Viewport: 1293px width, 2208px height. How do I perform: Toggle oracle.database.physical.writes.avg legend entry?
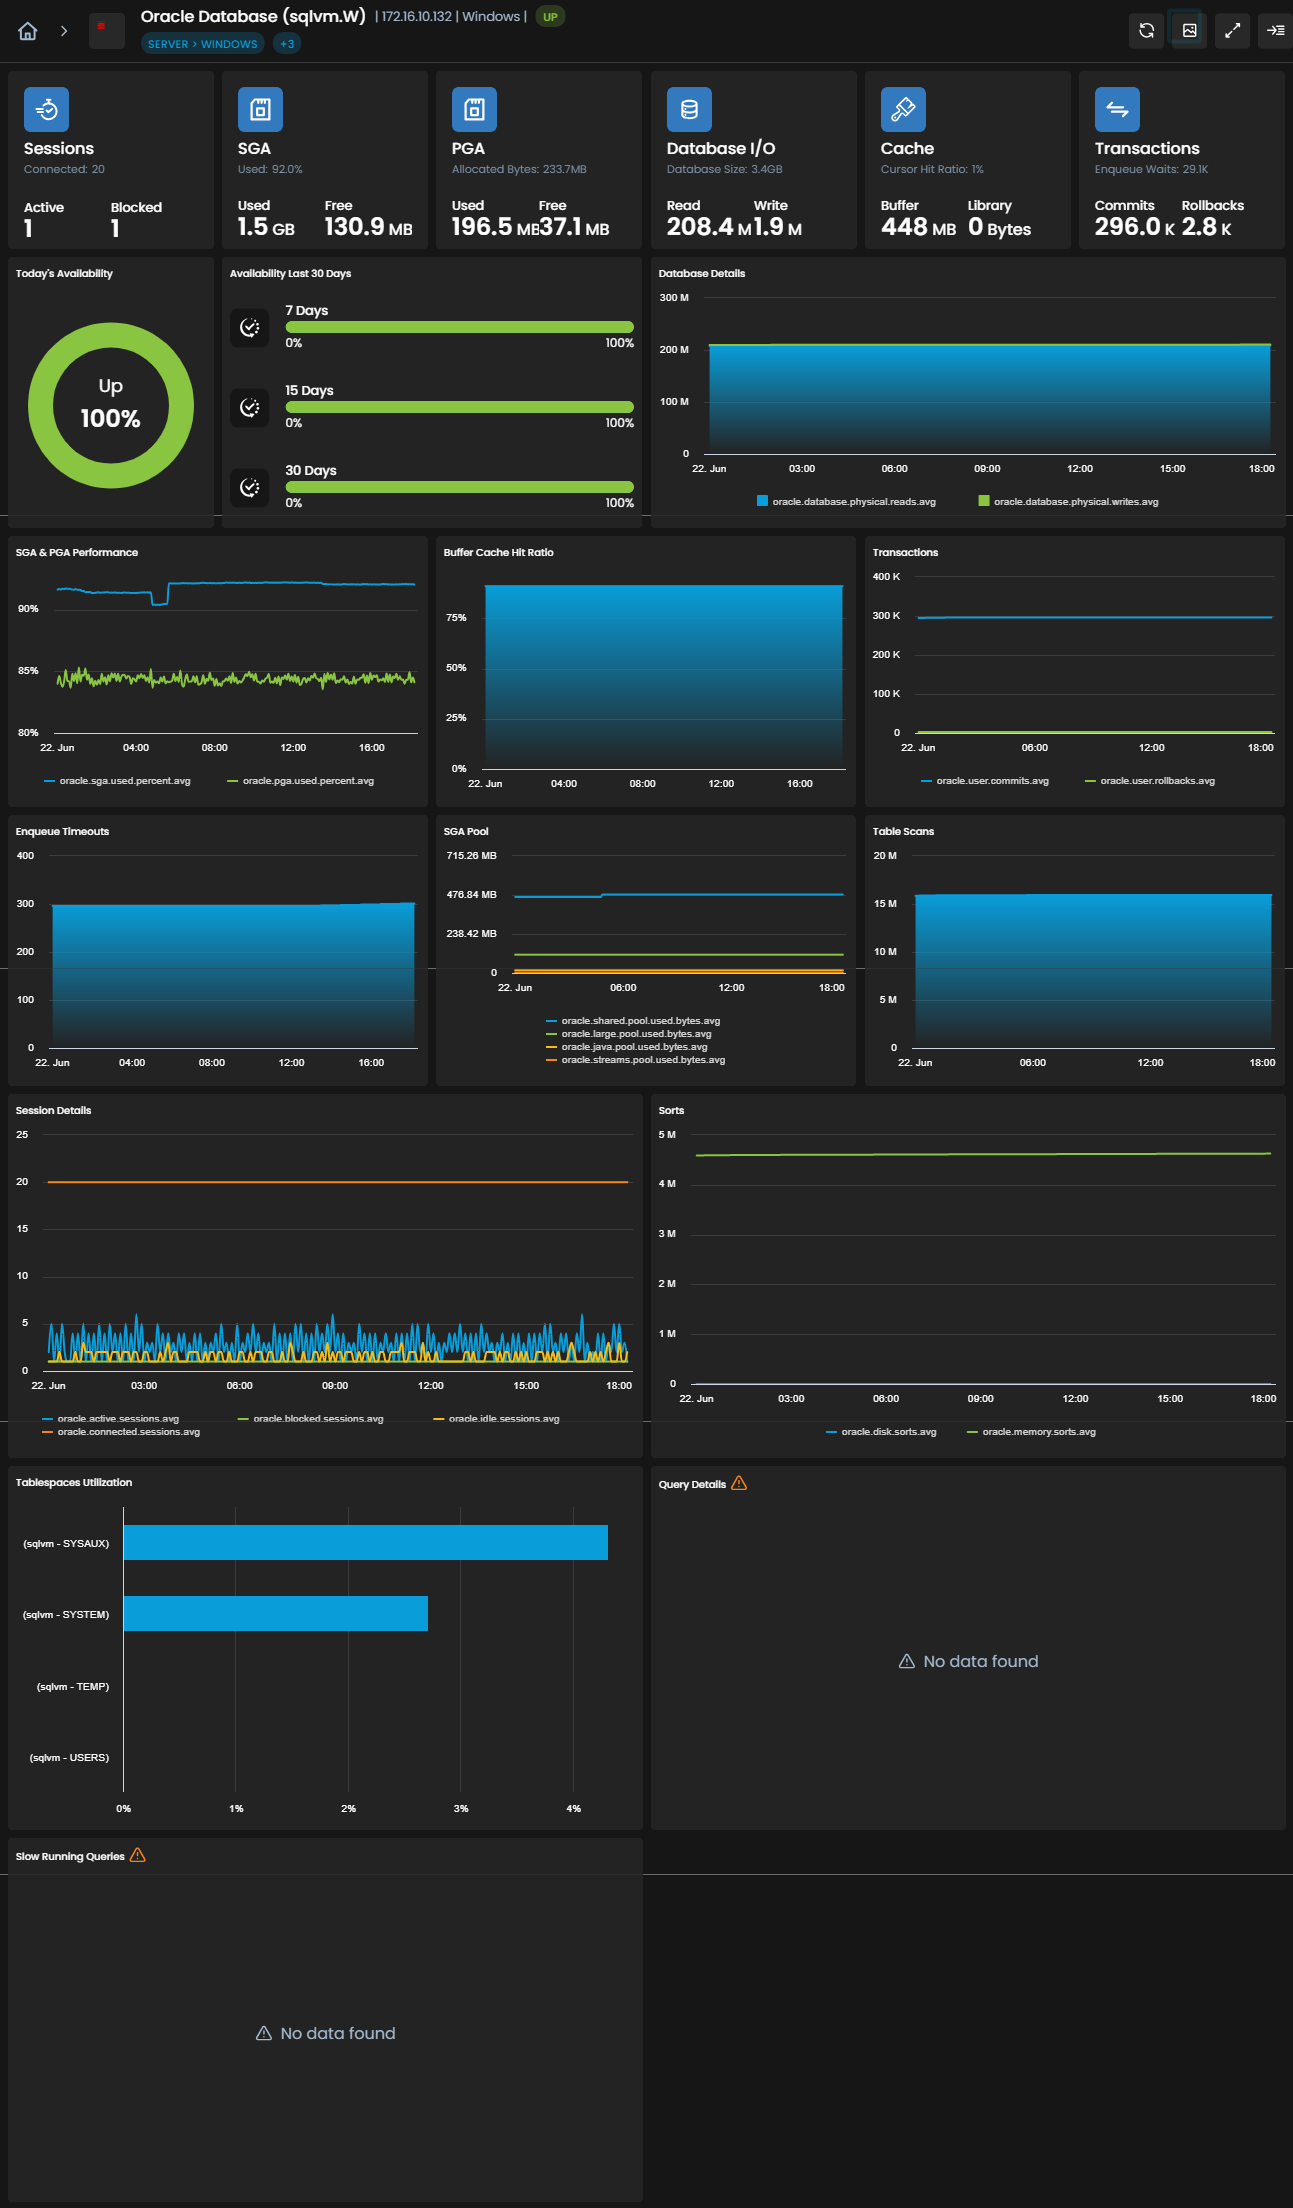pyautogui.click(x=1068, y=501)
